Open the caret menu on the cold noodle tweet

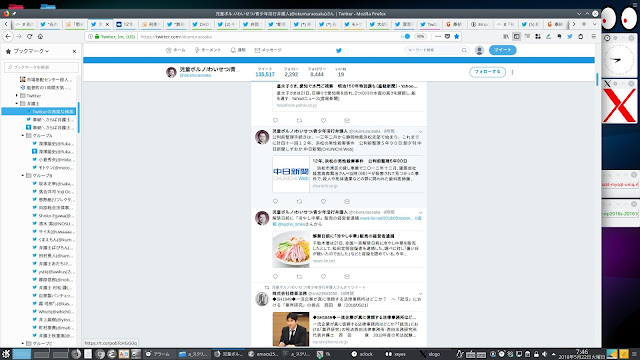[x=420, y=213]
